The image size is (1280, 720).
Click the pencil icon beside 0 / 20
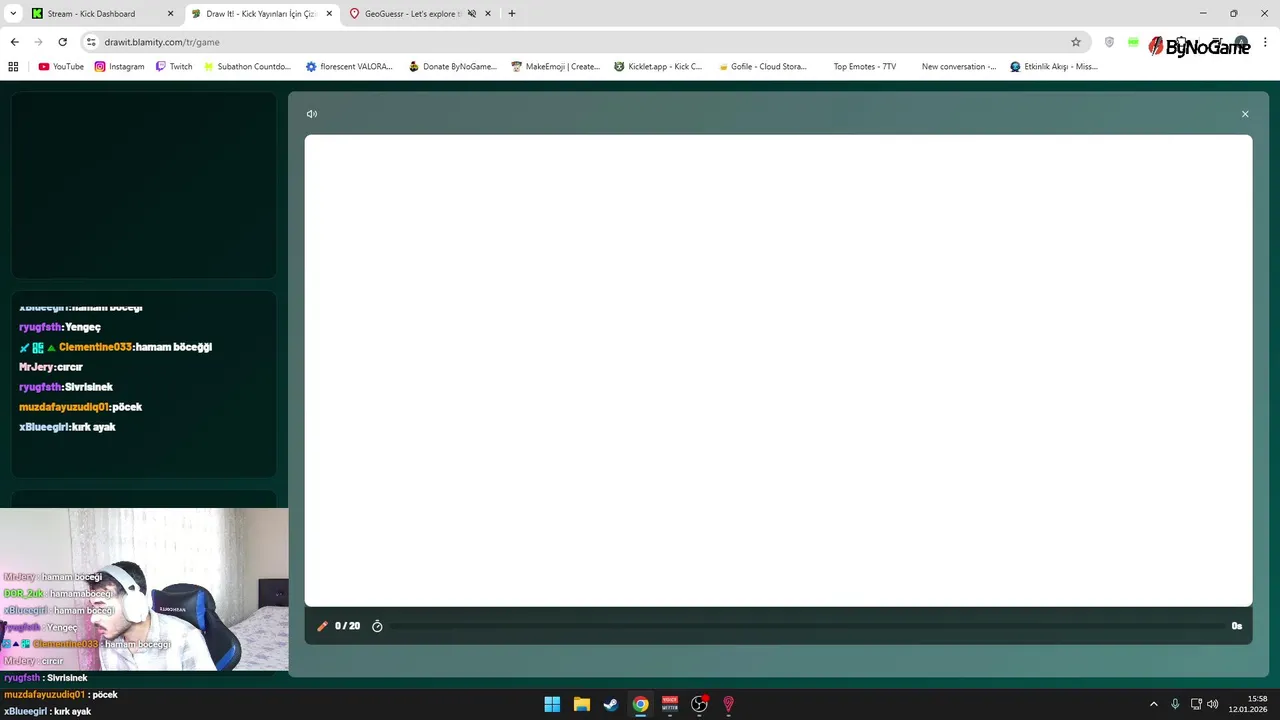322,626
